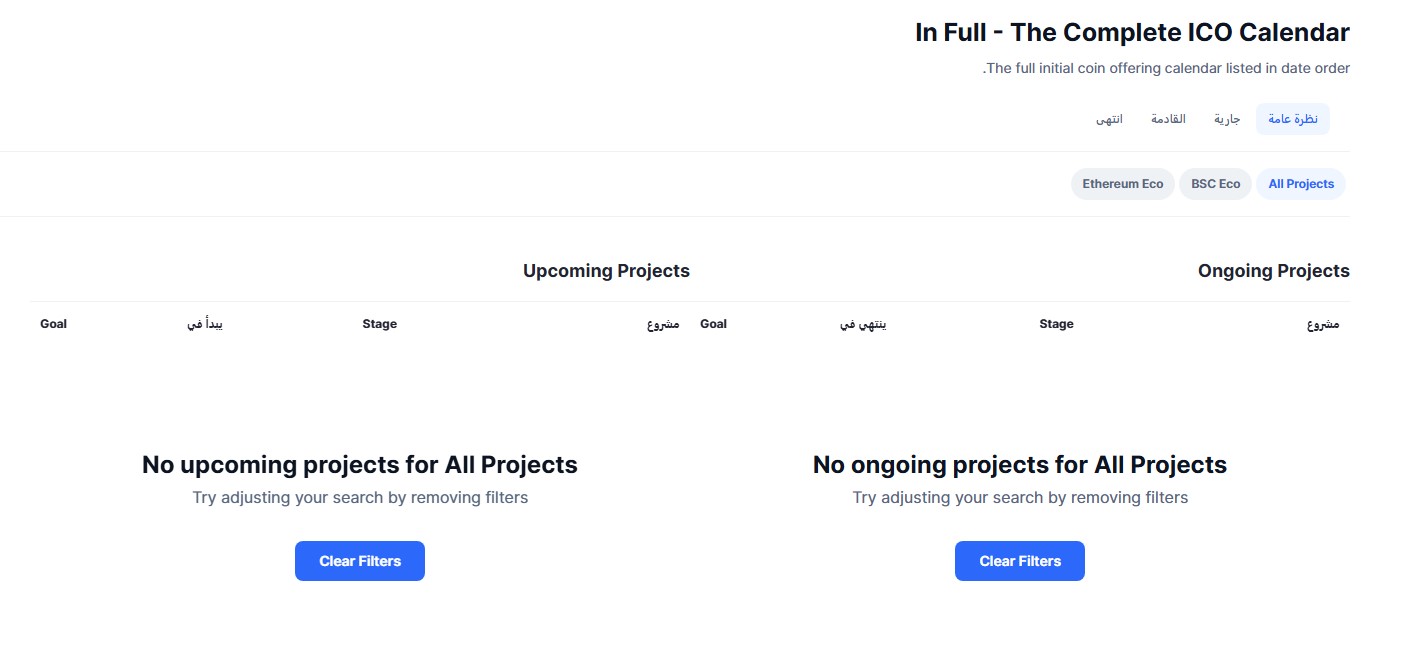
Task: Select the All Projects filter chip
Action: tap(1301, 184)
